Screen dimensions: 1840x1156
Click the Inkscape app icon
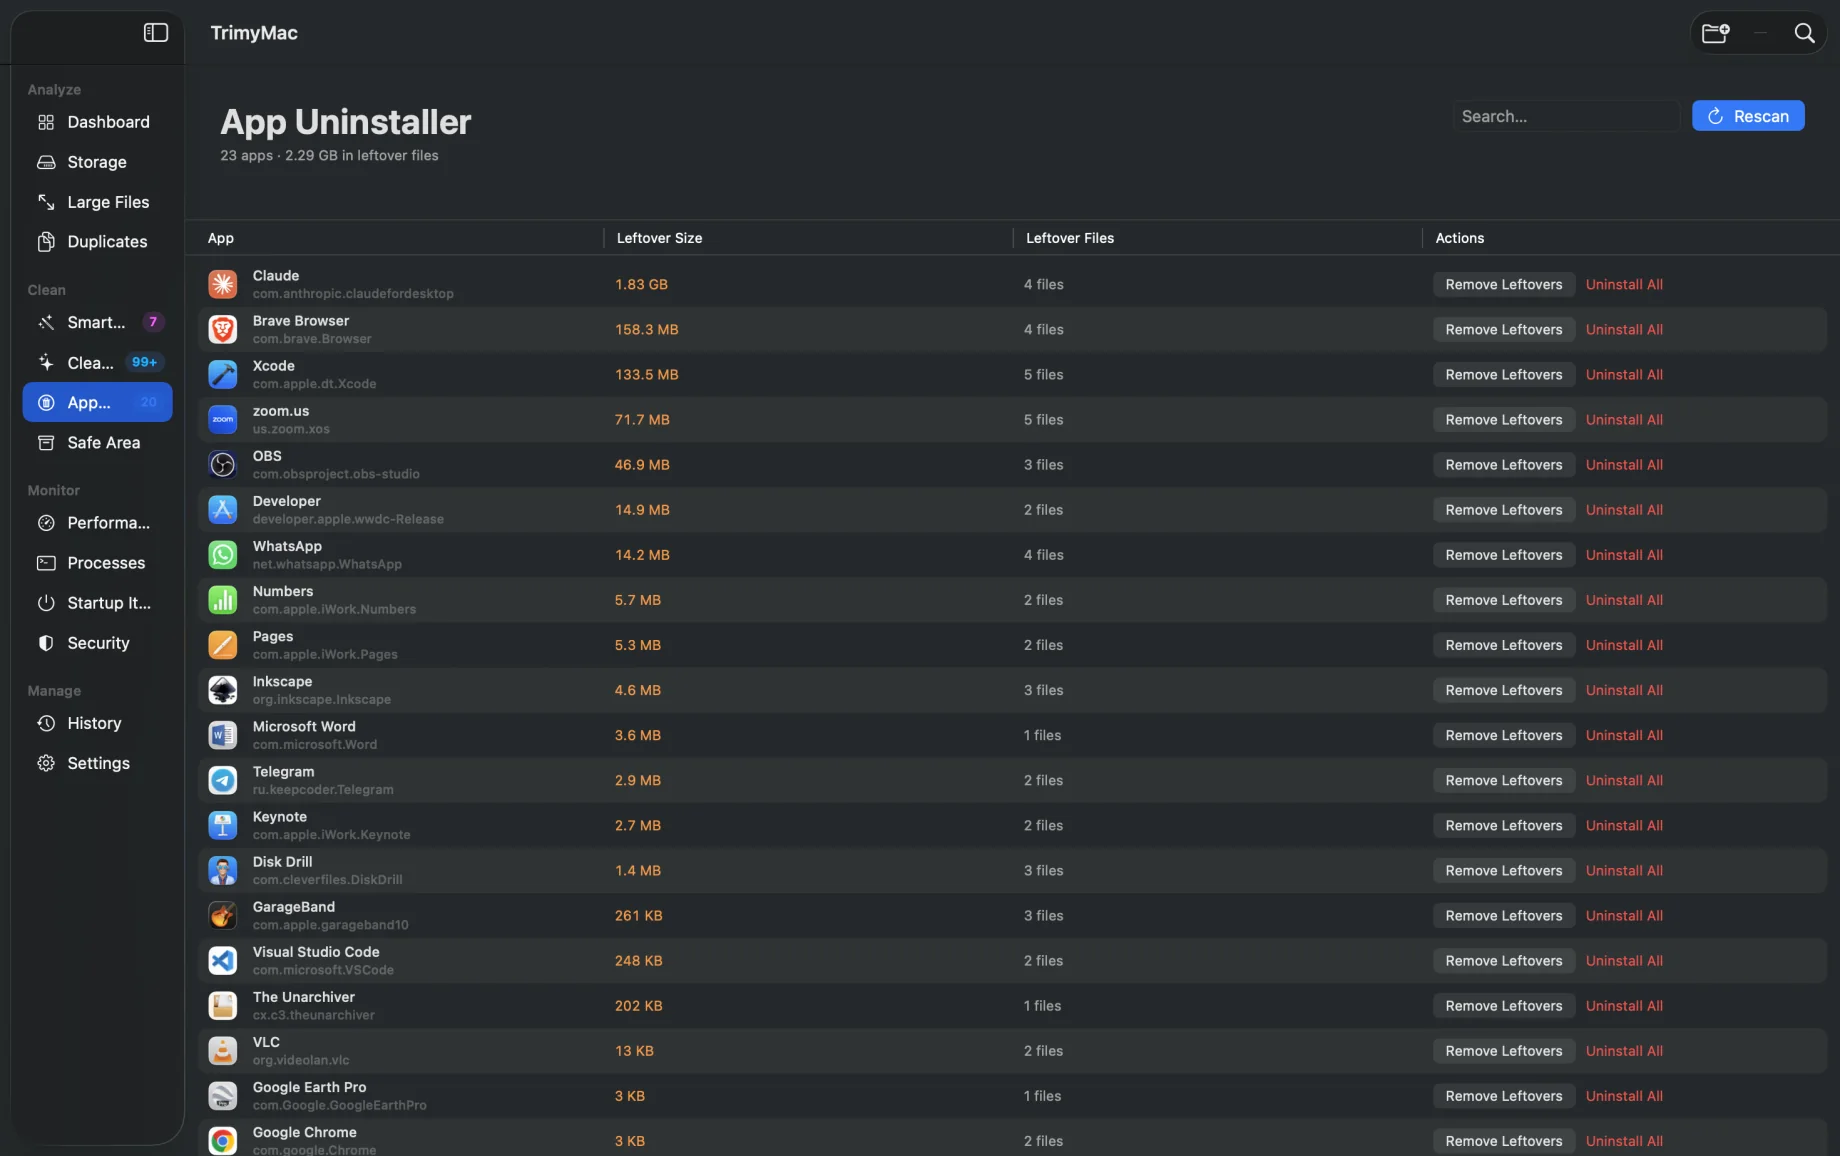(x=222, y=689)
